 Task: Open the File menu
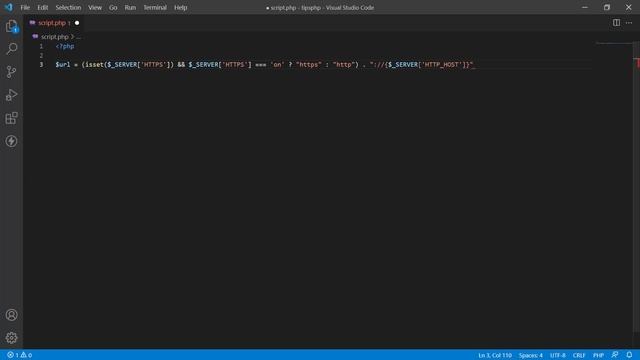pyautogui.click(x=25, y=7)
